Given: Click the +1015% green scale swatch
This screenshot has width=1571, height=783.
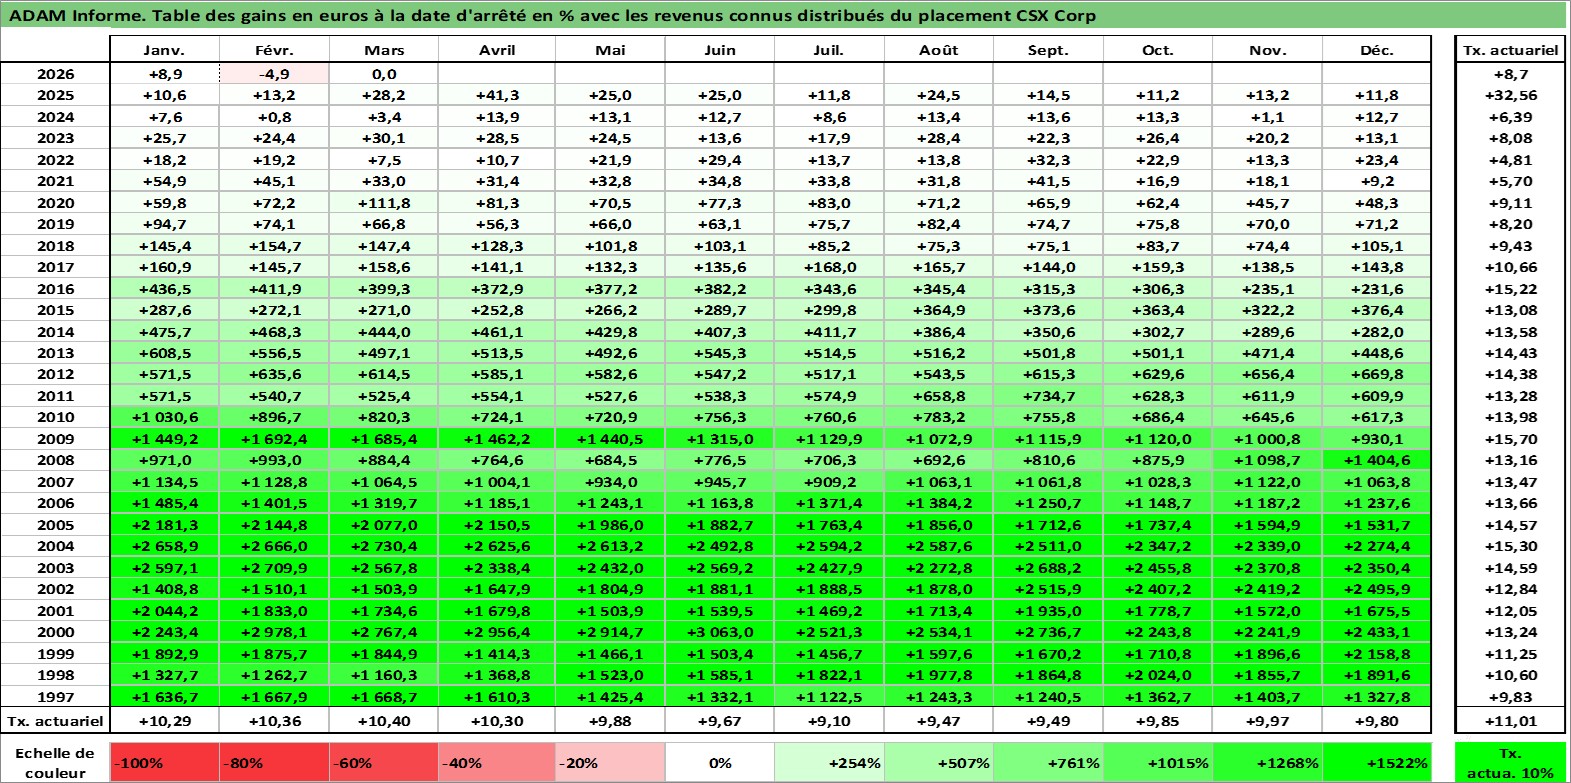Looking at the screenshot, I should 1158,762.
